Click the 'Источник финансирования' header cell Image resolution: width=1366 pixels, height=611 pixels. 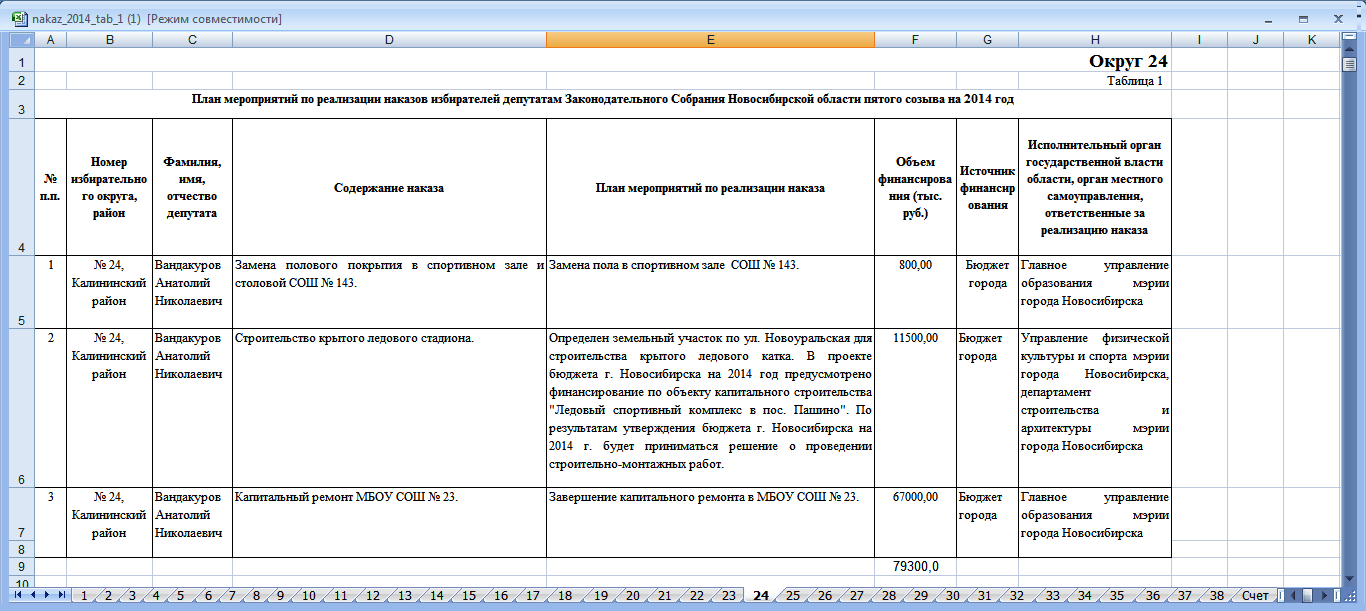pos(987,188)
